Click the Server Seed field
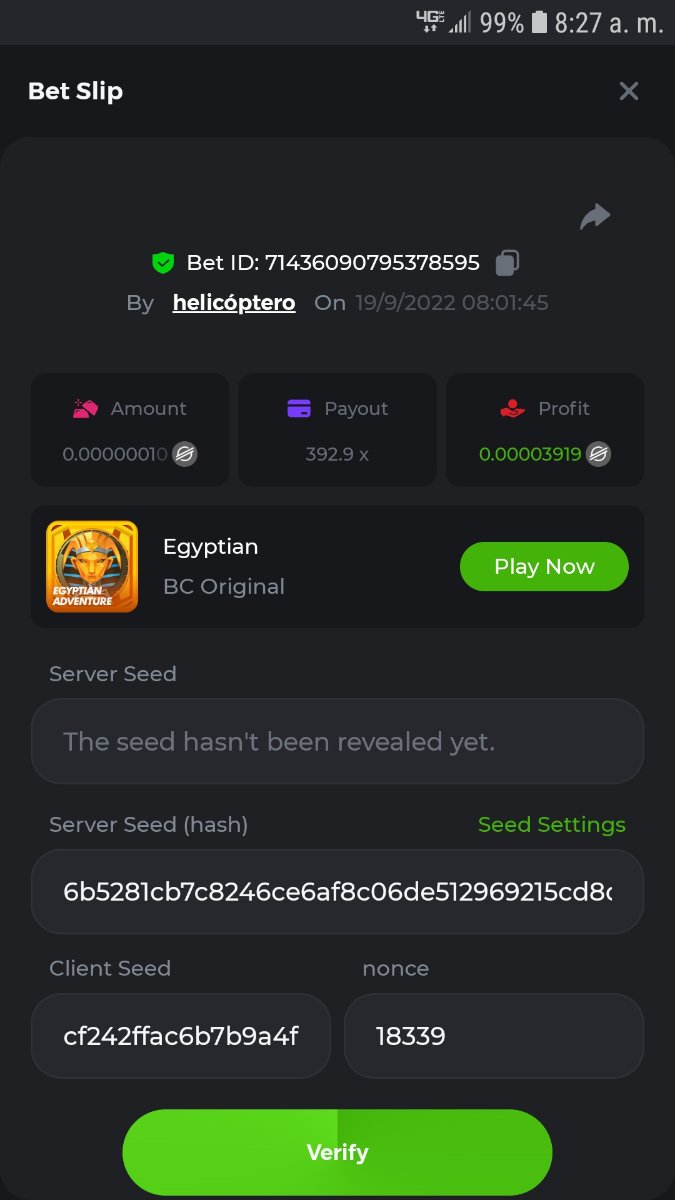The width and height of the screenshot is (675, 1200). pyautogui.click(x=337, y=741)
